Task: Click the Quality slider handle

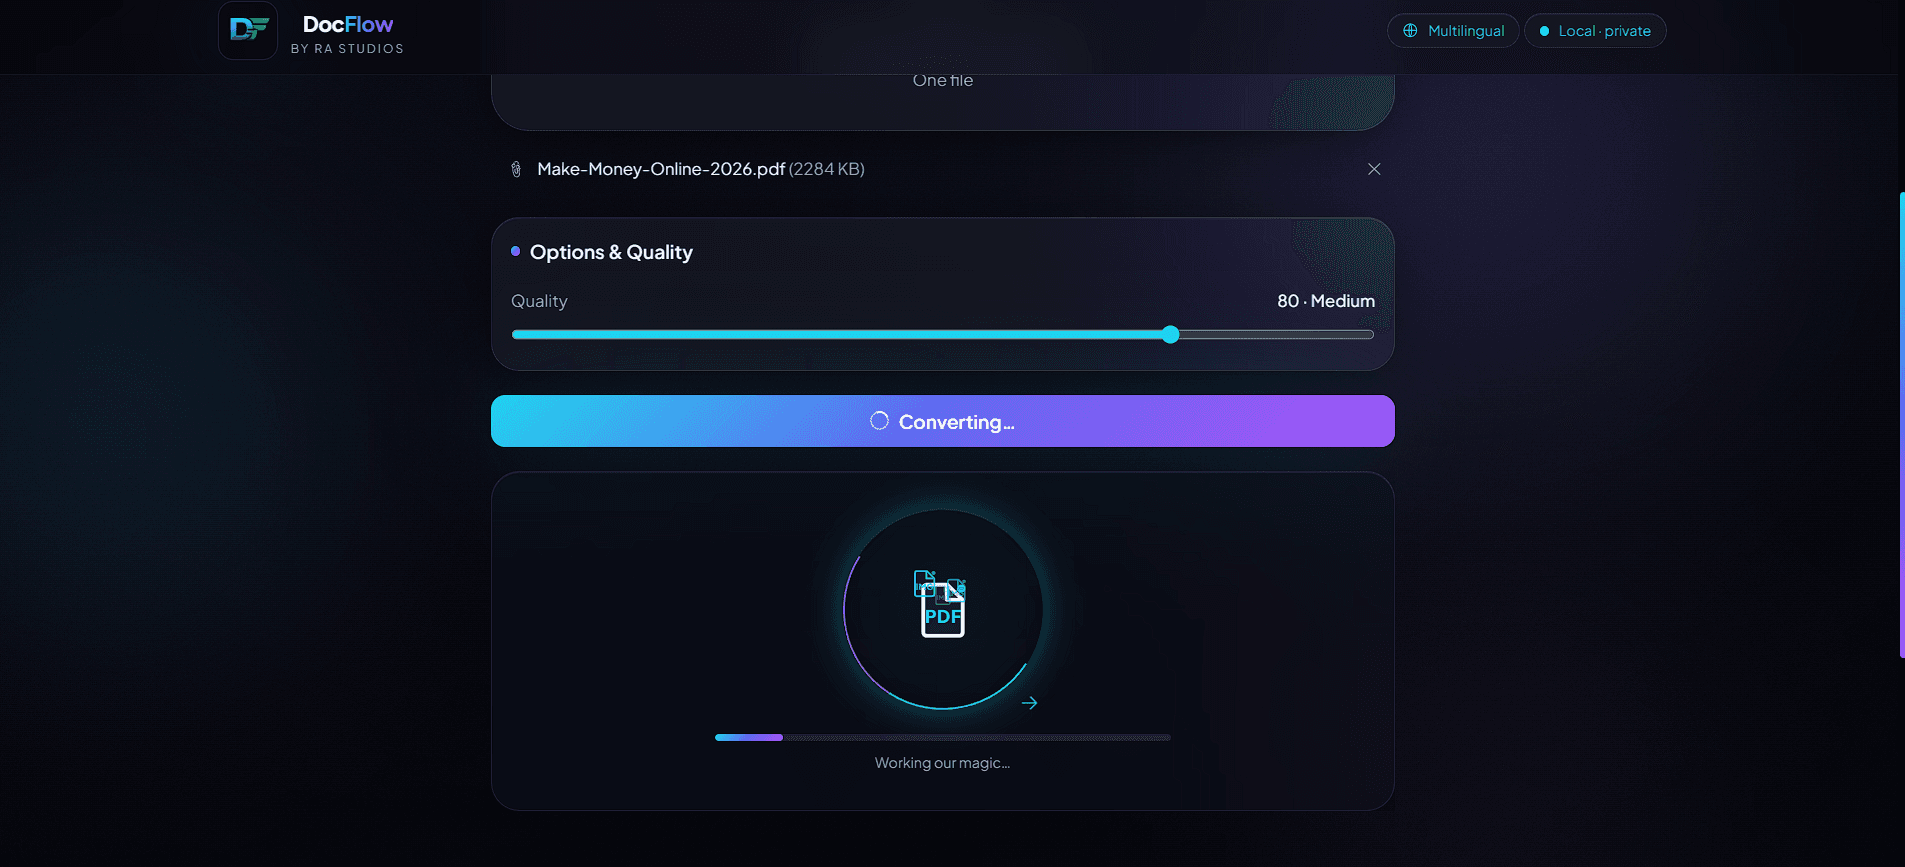Action: pos(1170,335)
